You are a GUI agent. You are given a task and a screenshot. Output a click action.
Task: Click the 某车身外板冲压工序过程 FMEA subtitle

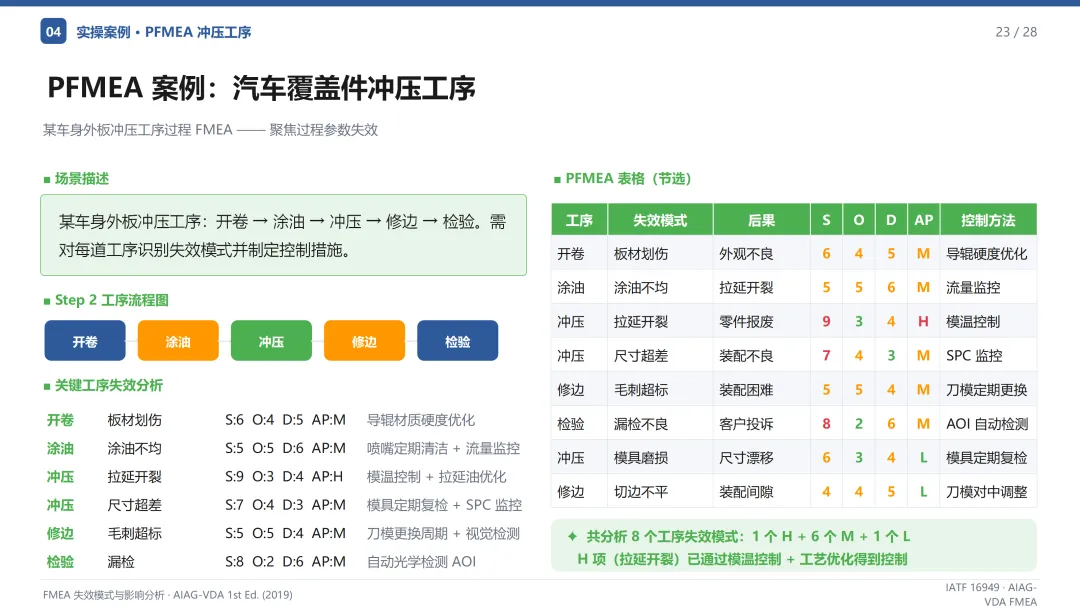coord(210,130)
